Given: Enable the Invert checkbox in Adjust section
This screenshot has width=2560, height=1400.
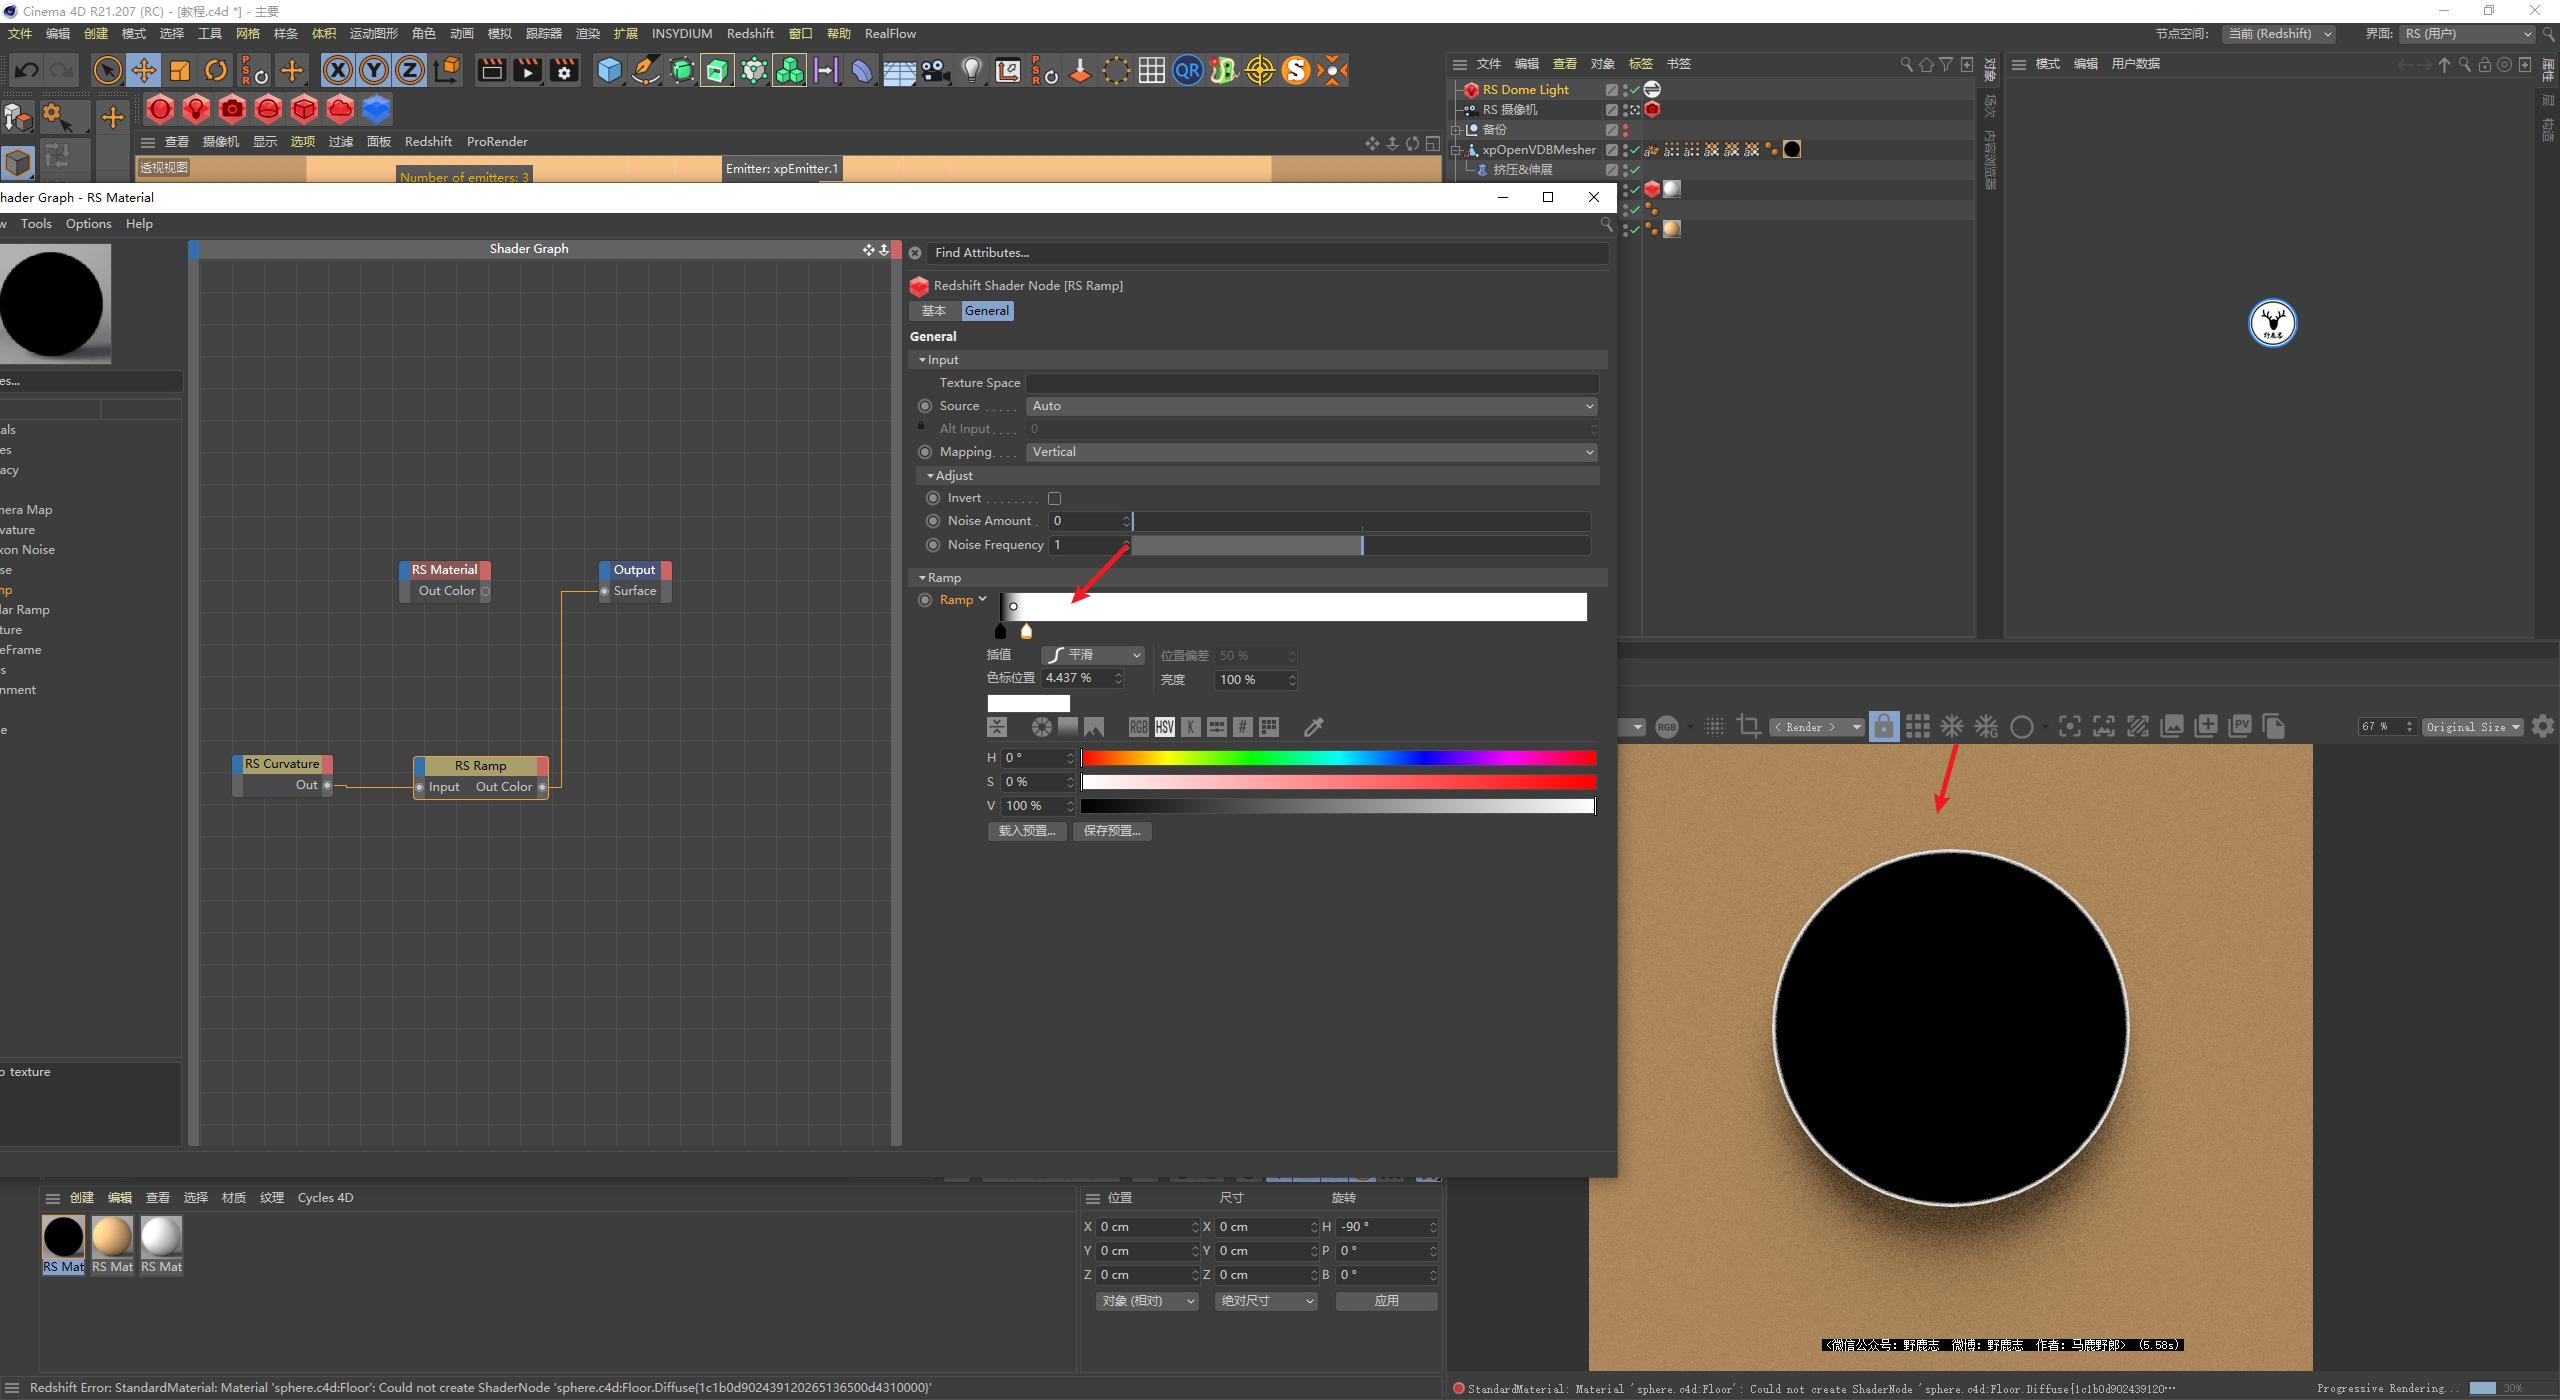Looking at the screenshot, I should coord(1054,498).
